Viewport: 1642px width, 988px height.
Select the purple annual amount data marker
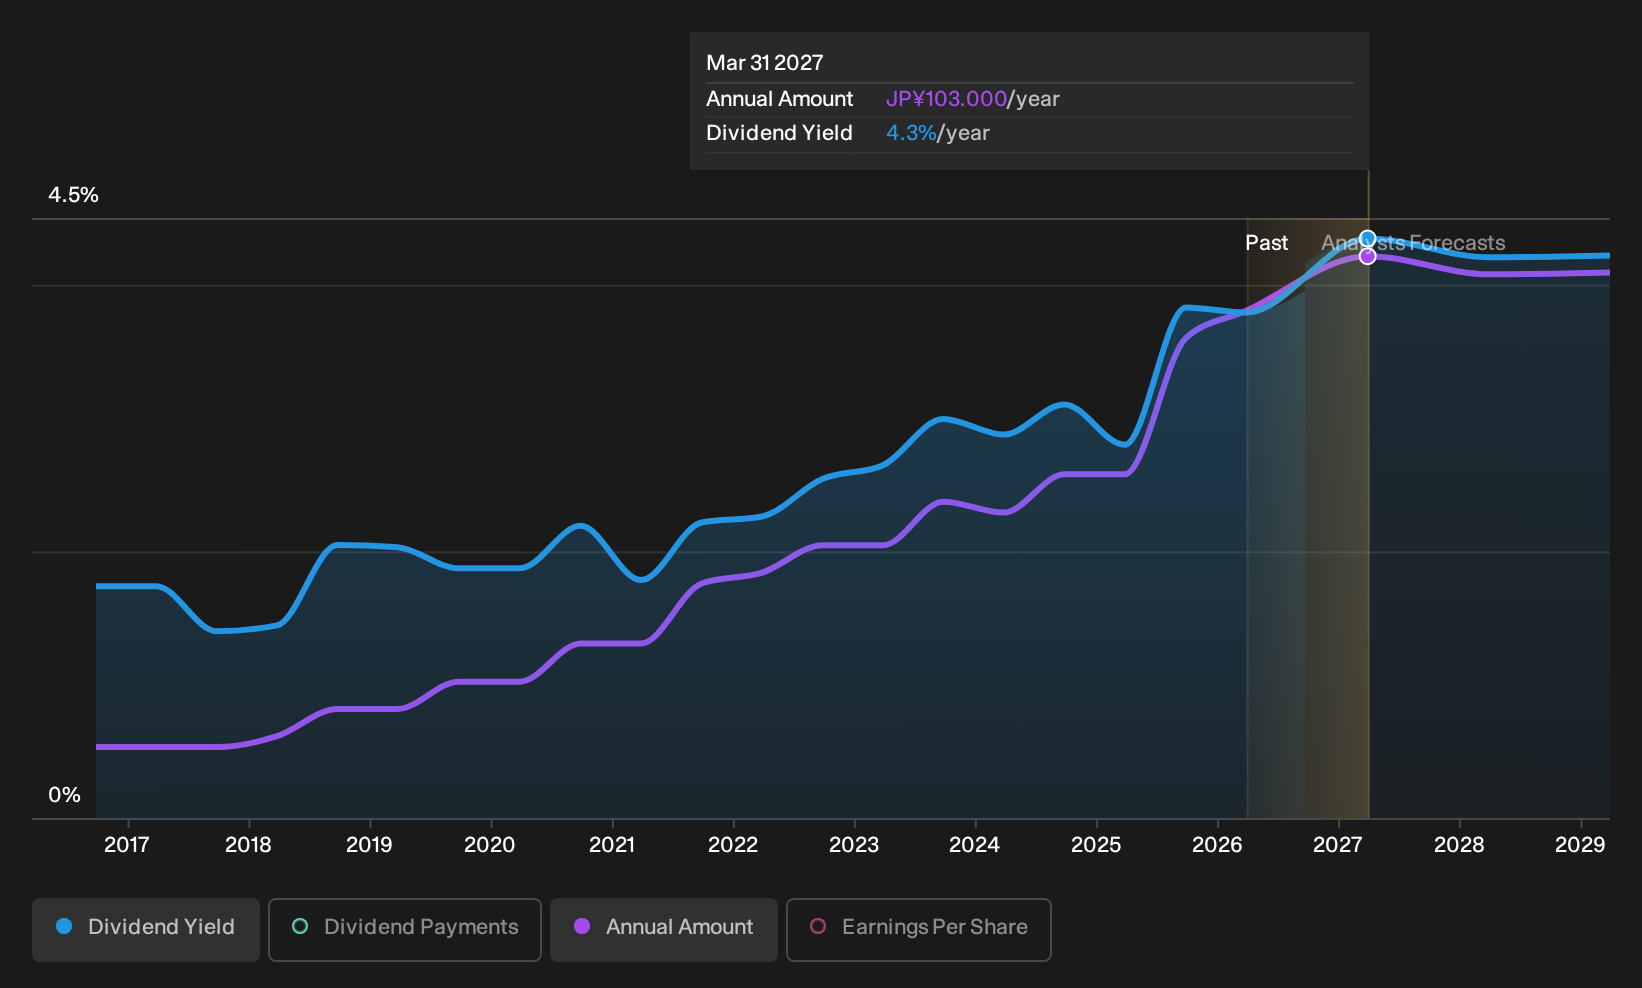point(1368,257)
